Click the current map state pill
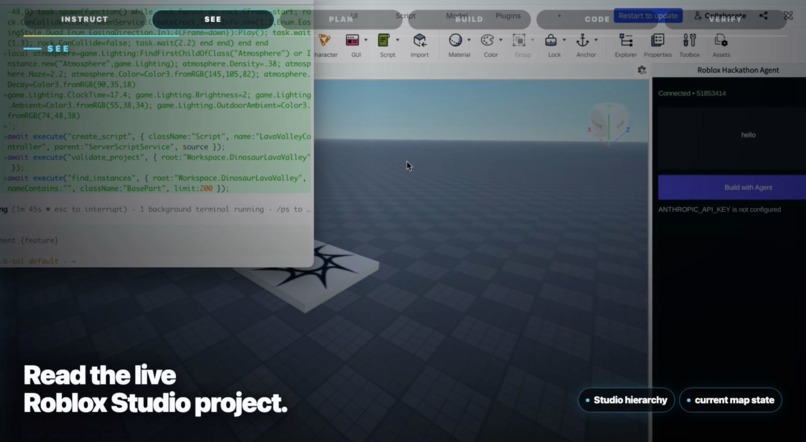Viewport: 806px width, 442px height. click(x=730, y=400)
